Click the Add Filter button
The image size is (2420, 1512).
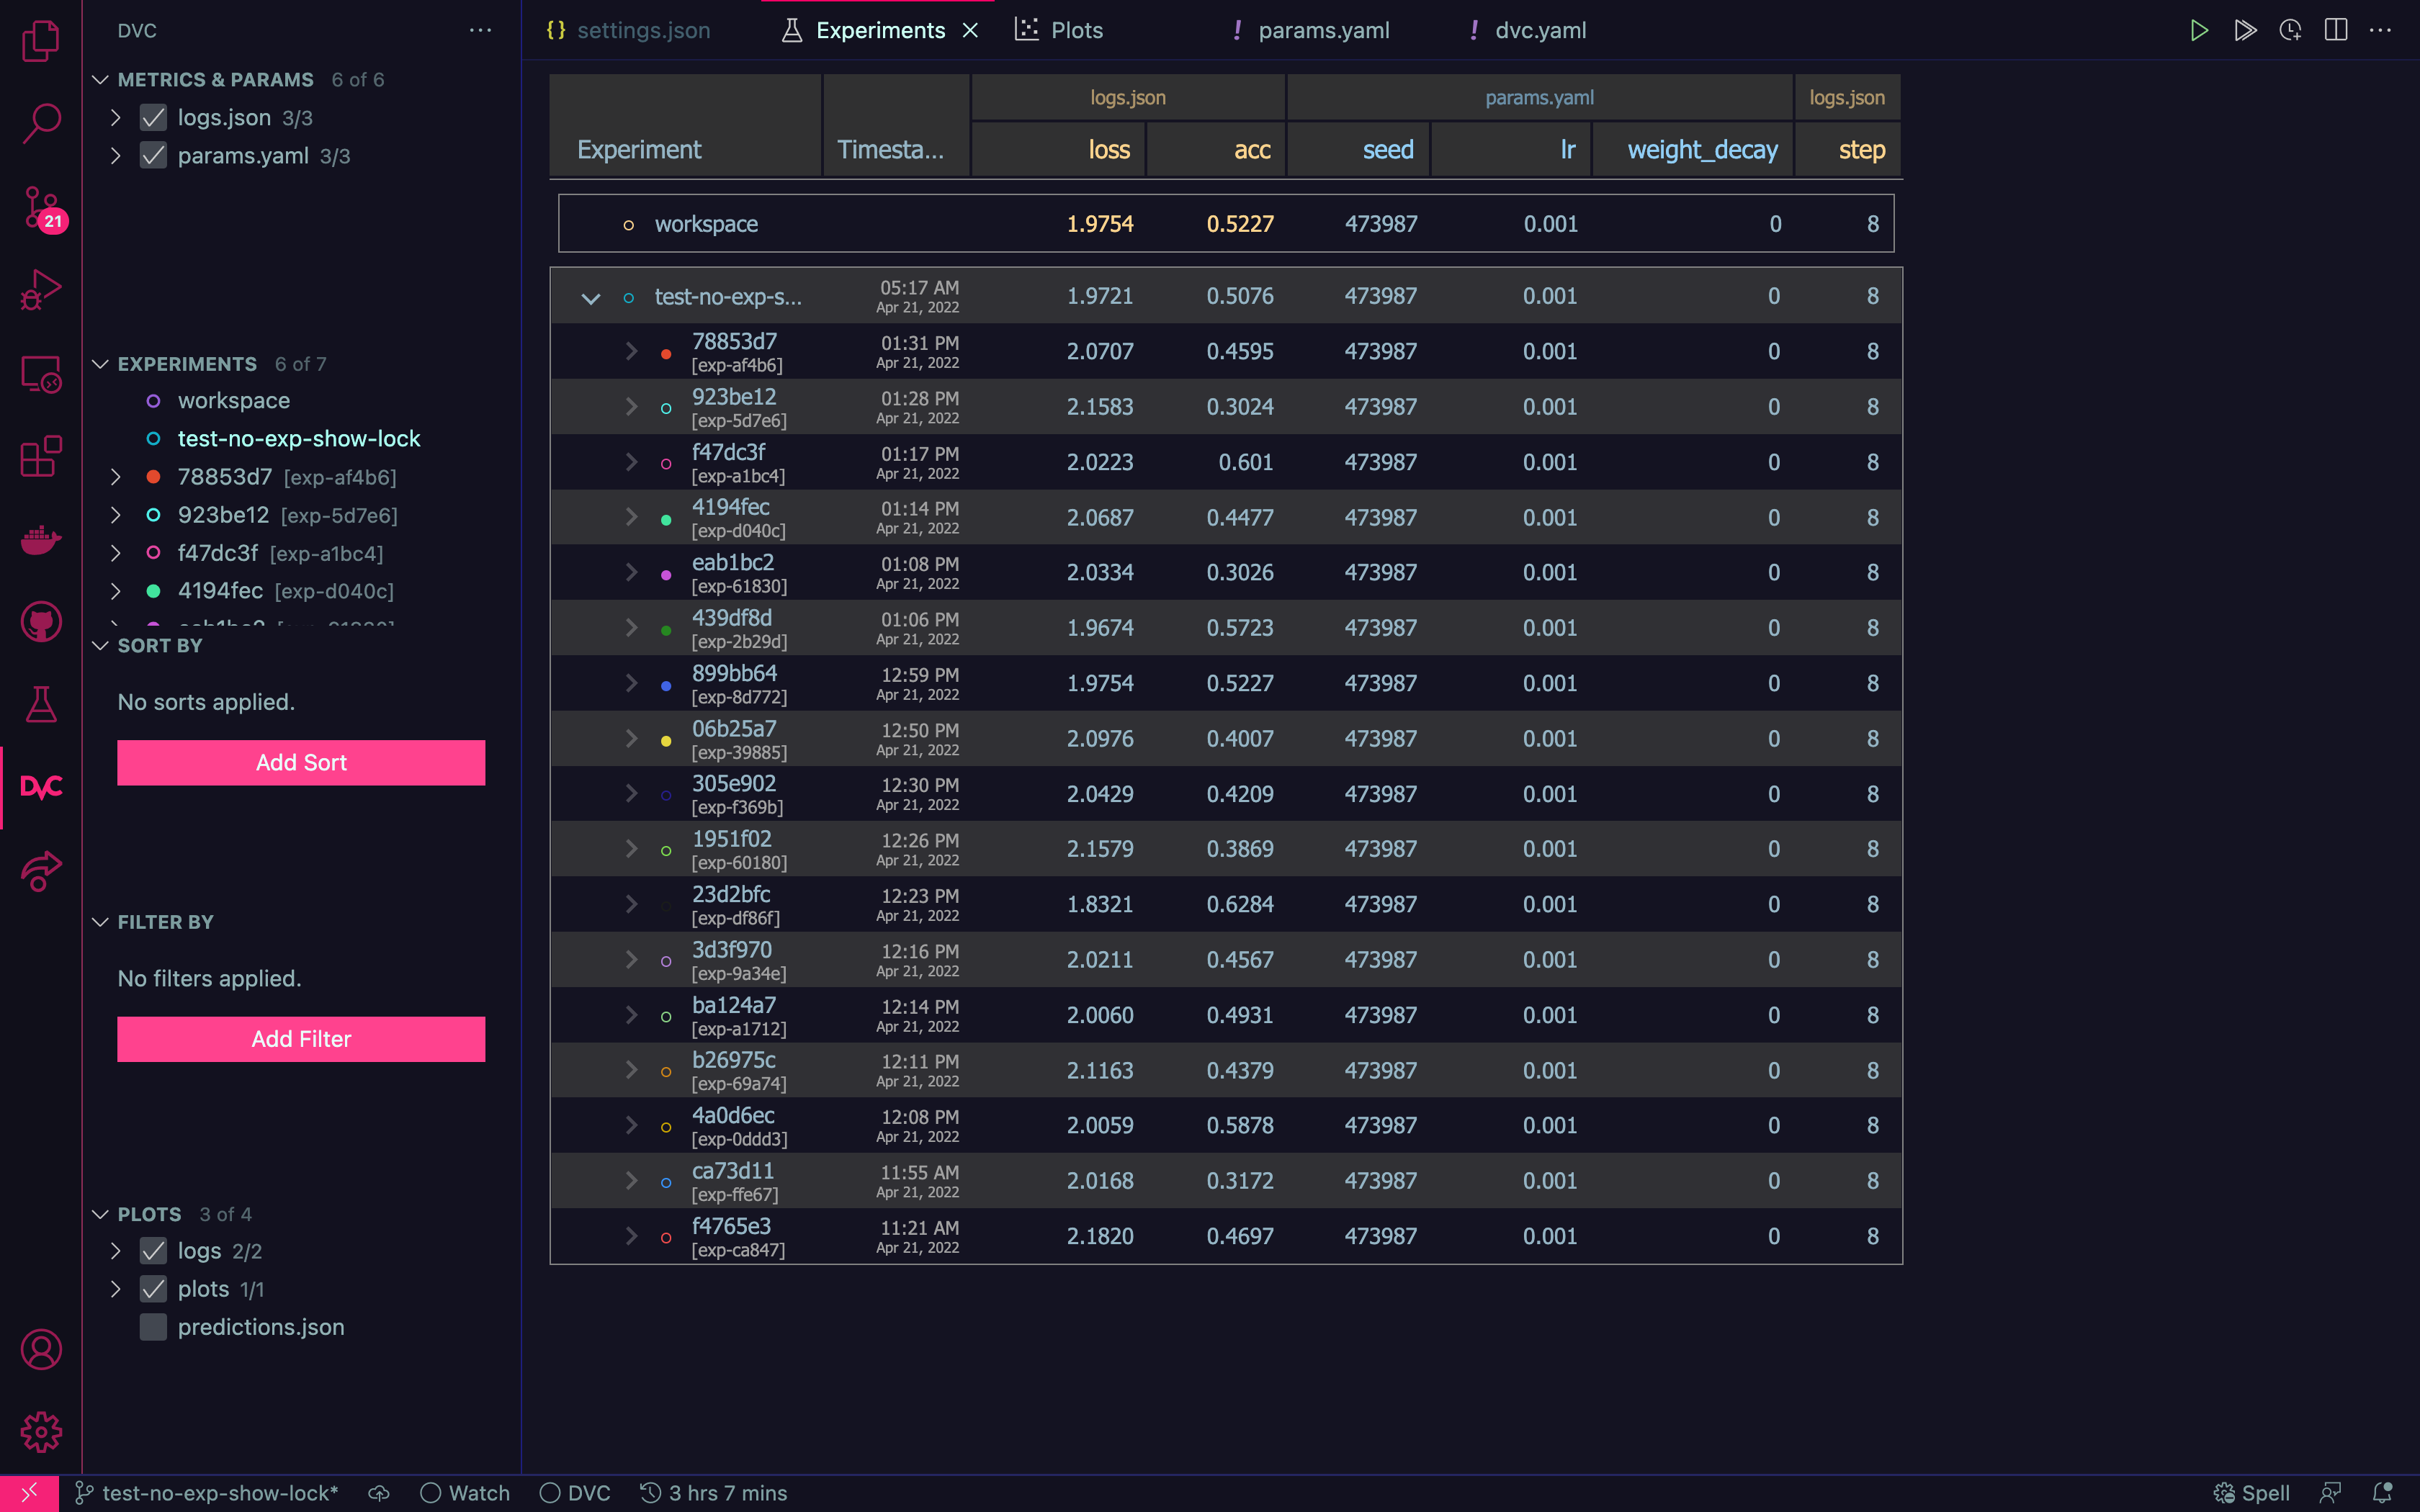click(x=301, y=1039)
